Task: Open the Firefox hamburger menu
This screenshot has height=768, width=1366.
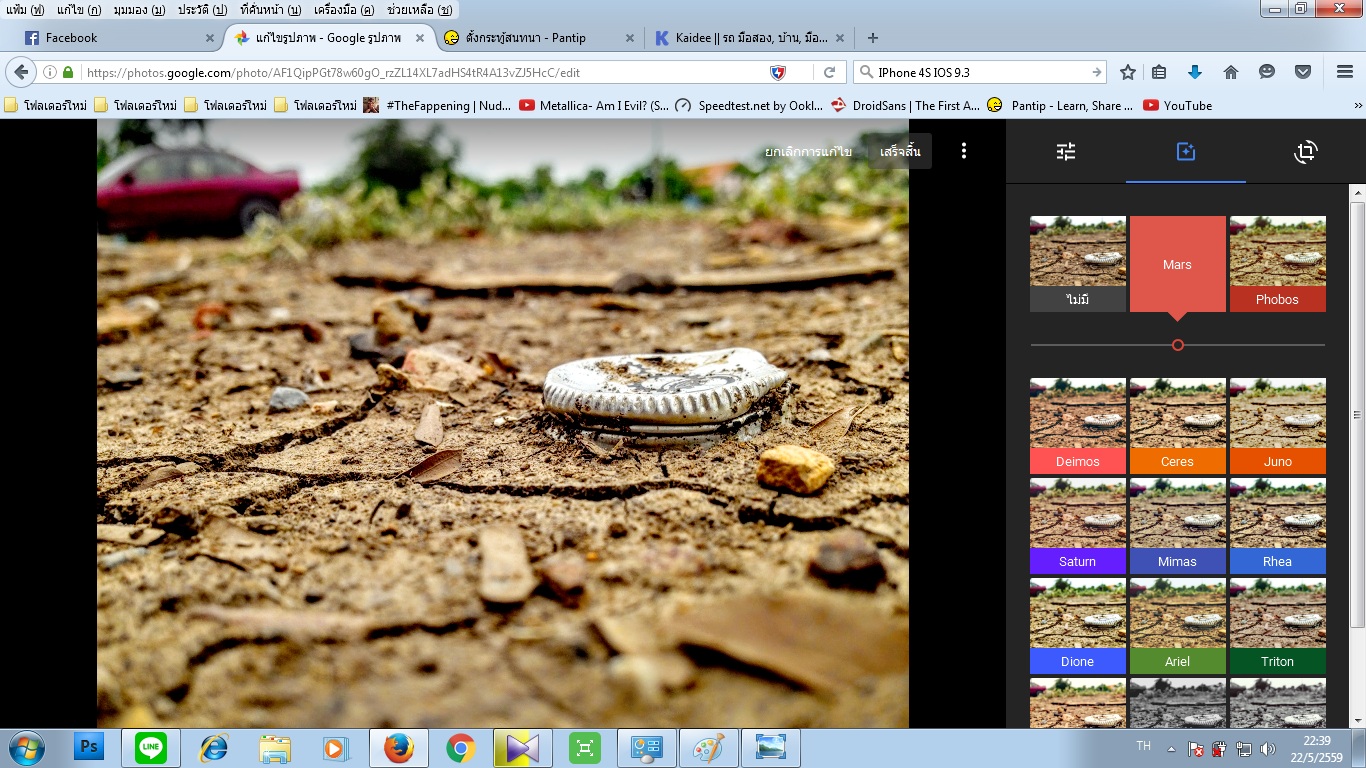Action: pos(1345,72)
